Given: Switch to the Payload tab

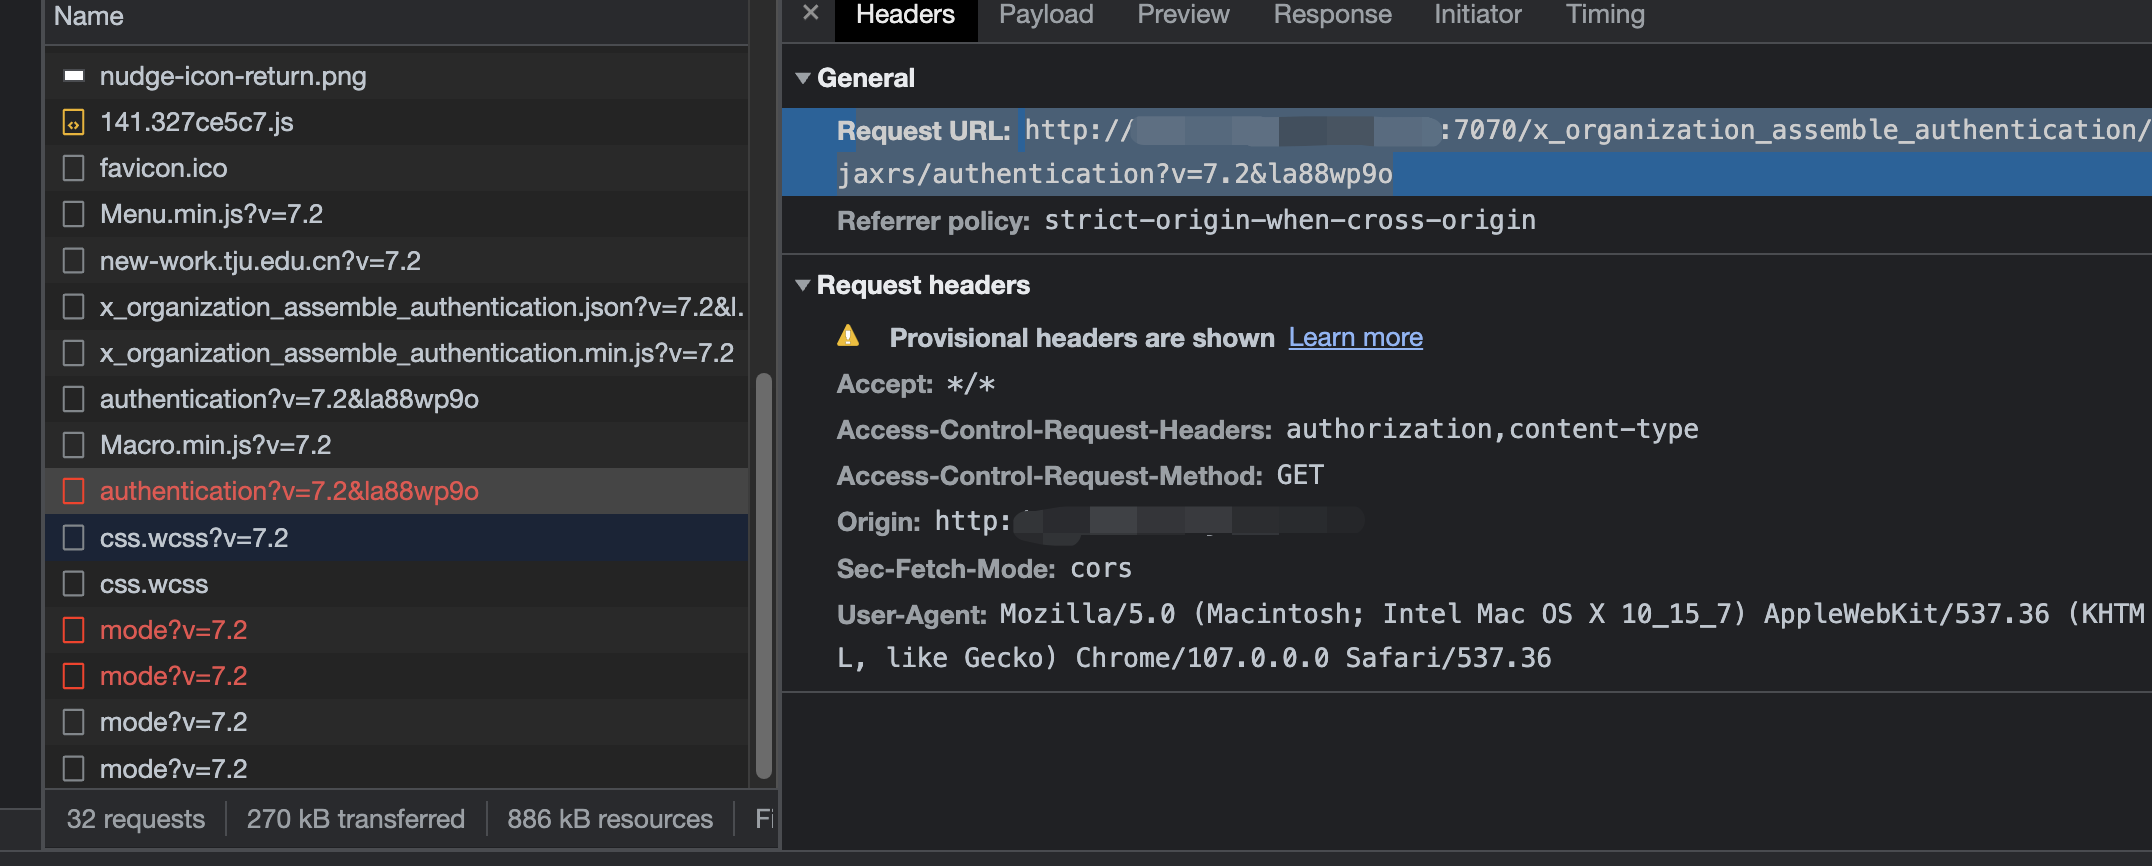Looking at the screenshot, I should [x=1046, y=15].
